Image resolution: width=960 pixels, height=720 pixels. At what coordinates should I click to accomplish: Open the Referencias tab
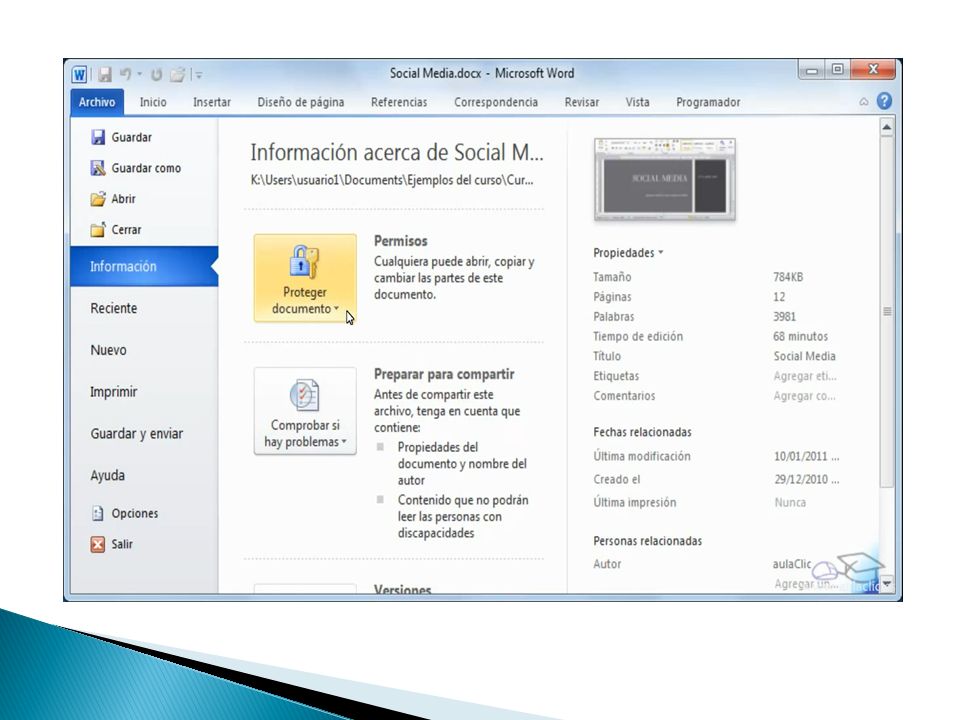pyautogui.click(x=399, y=102)
